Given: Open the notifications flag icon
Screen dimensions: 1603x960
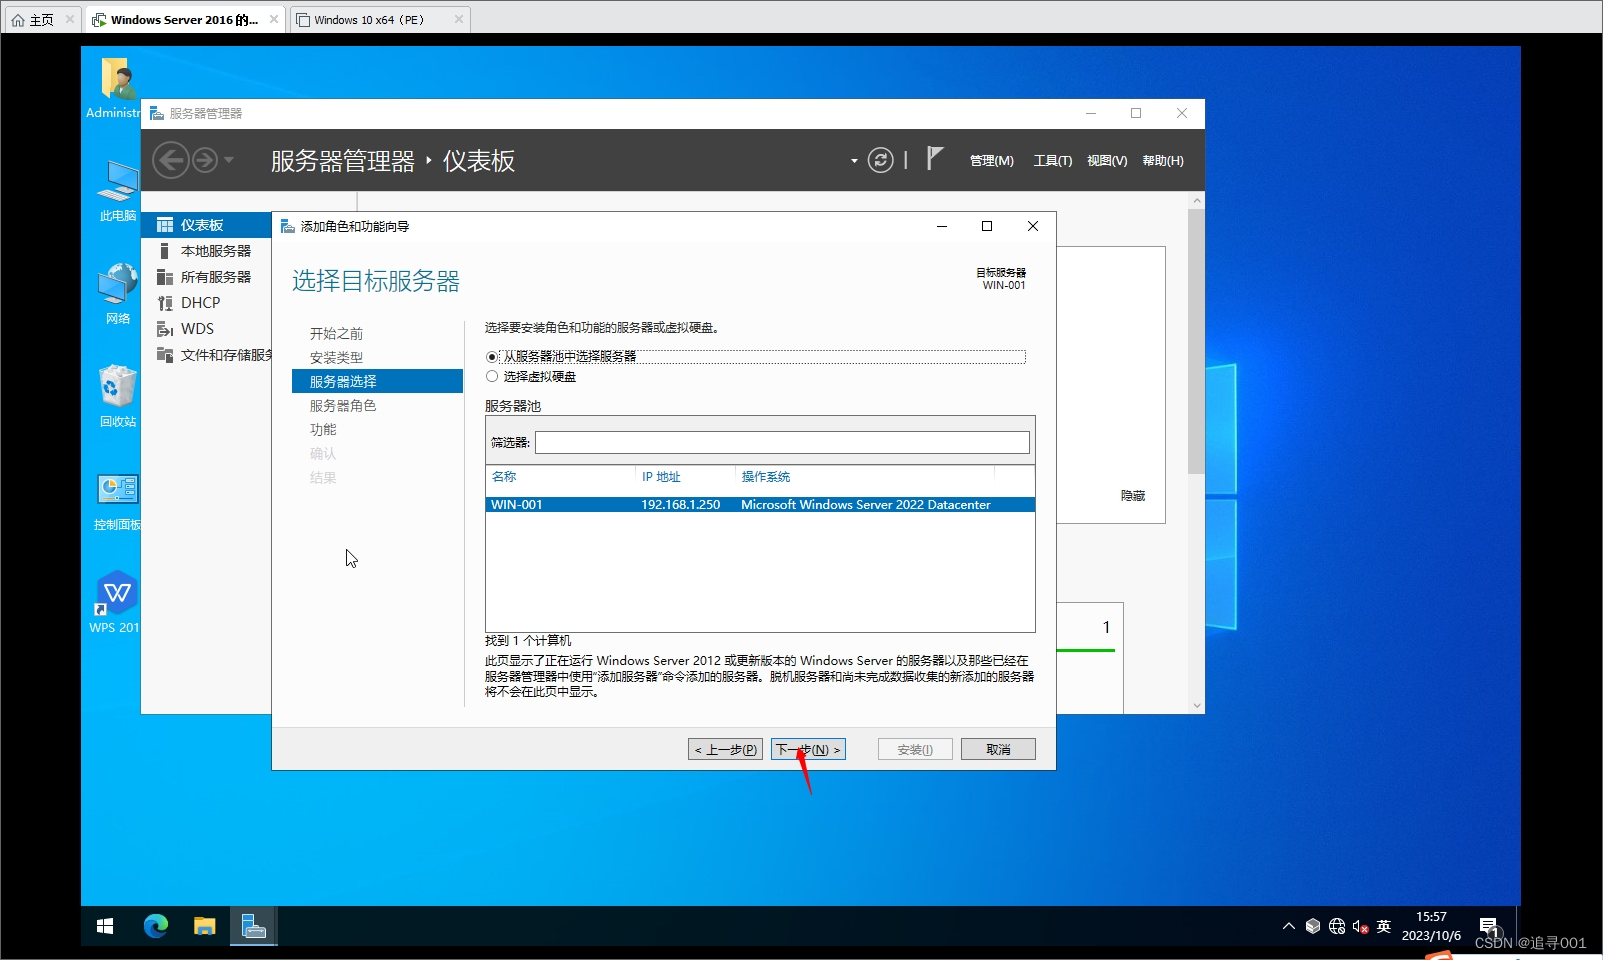Looking at the screenshot, I should coord(934,158).
